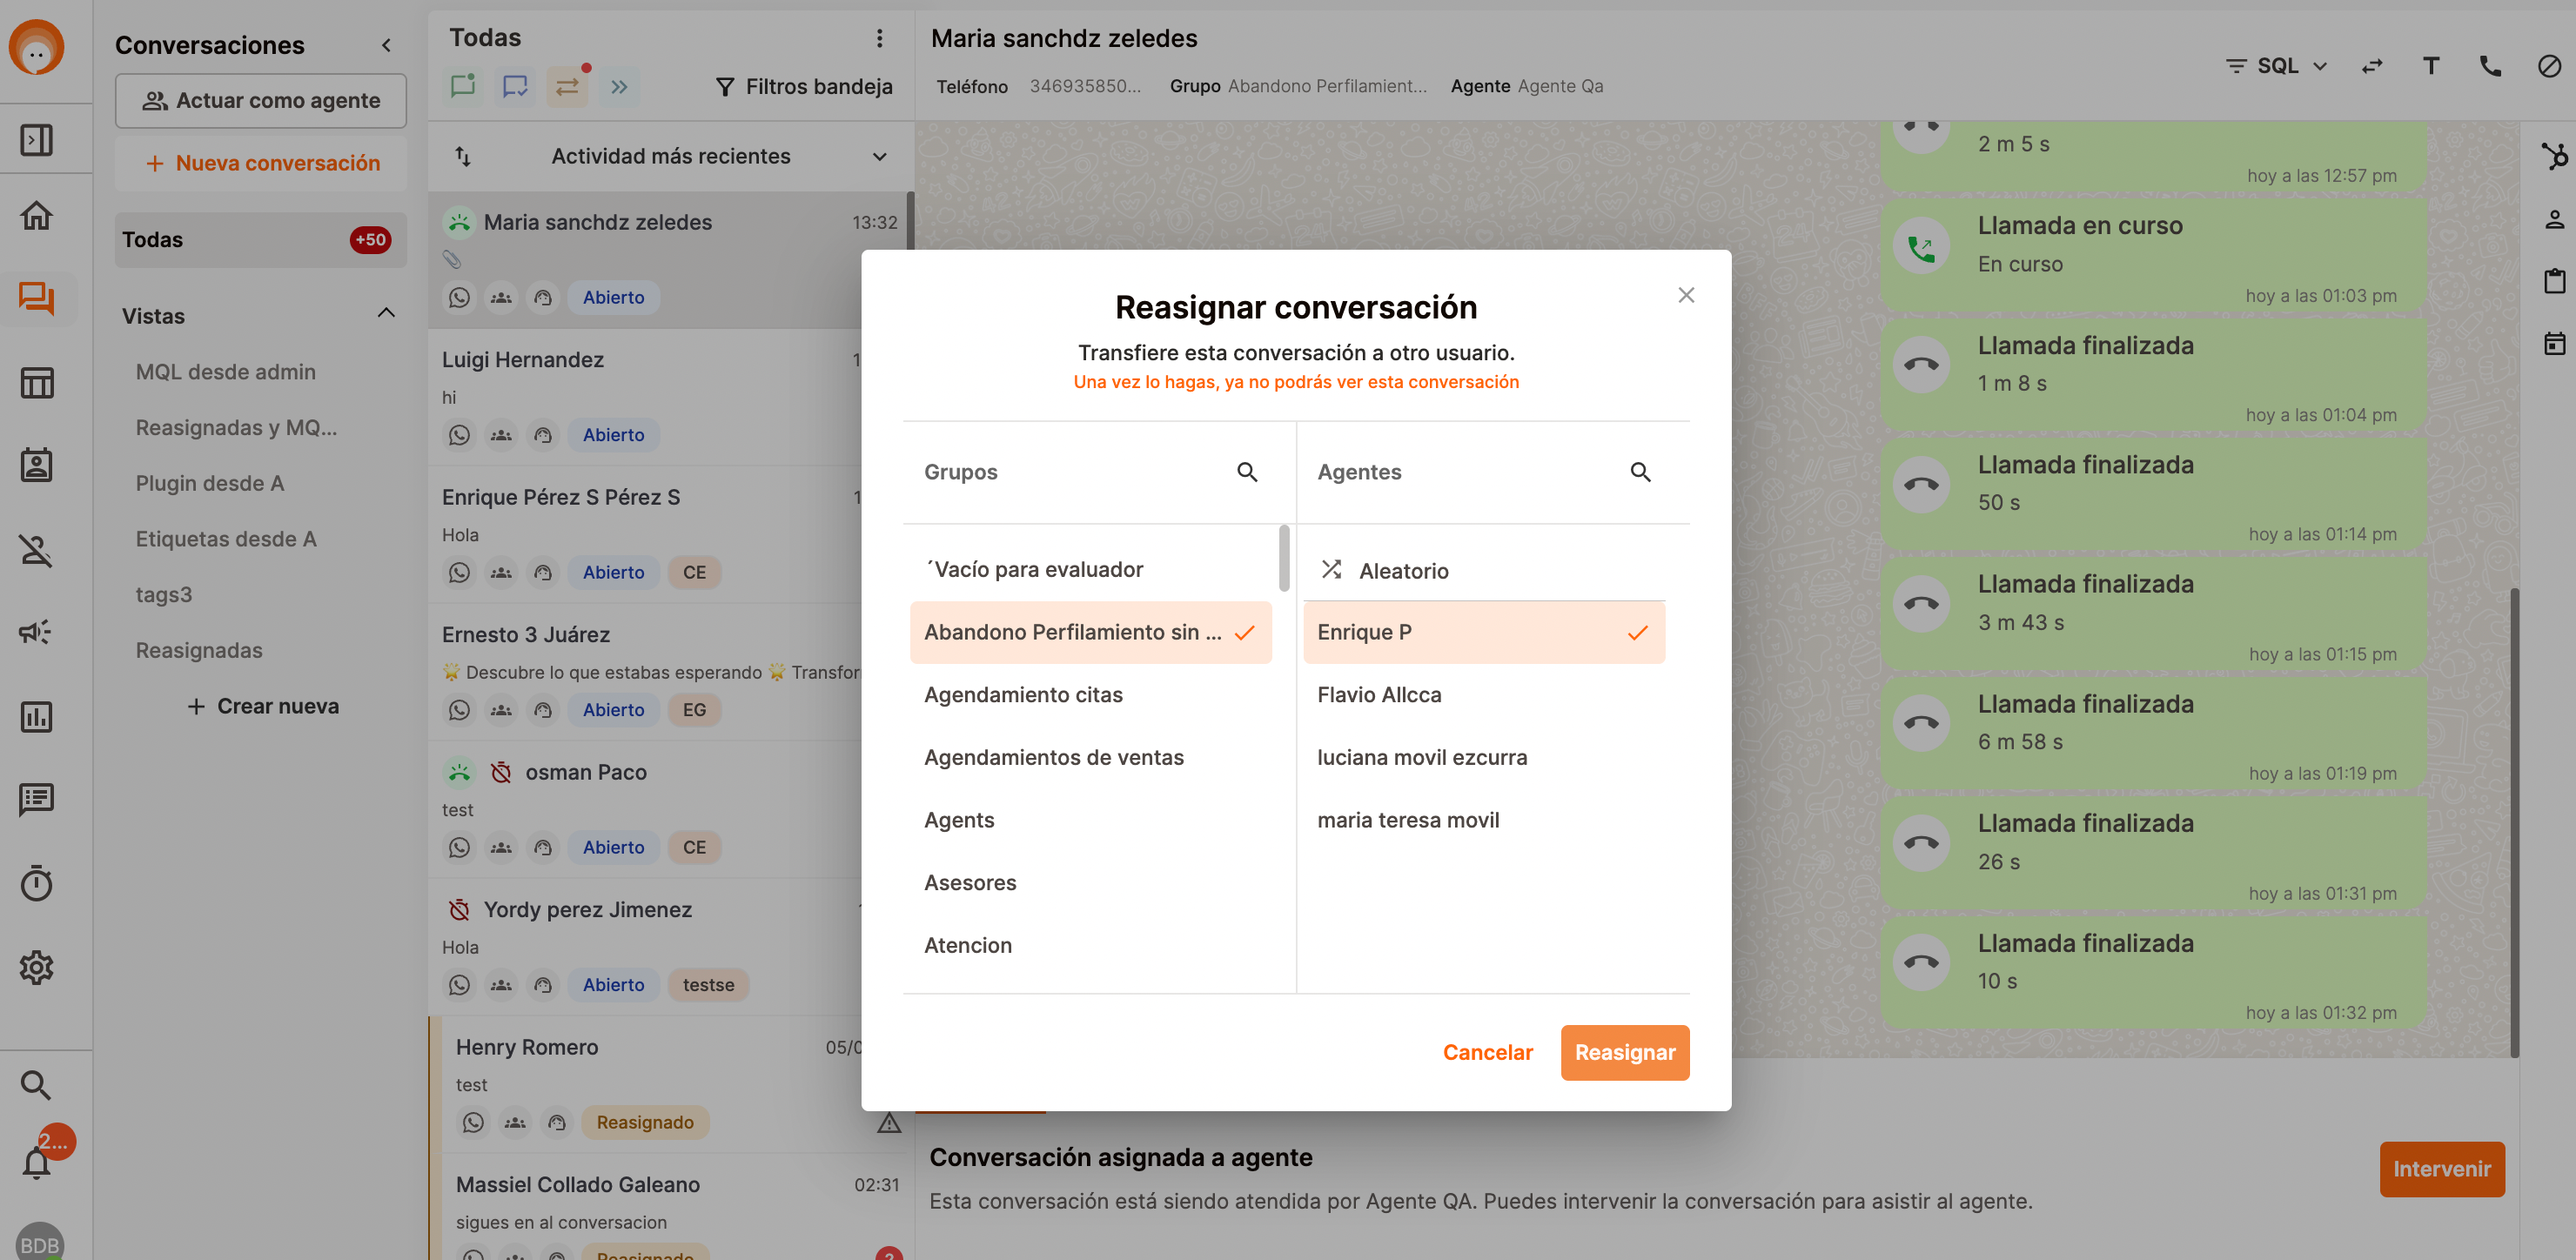Click the search icon in Grupos column
2576x1260 pixels.
[x=1246, y=472]
